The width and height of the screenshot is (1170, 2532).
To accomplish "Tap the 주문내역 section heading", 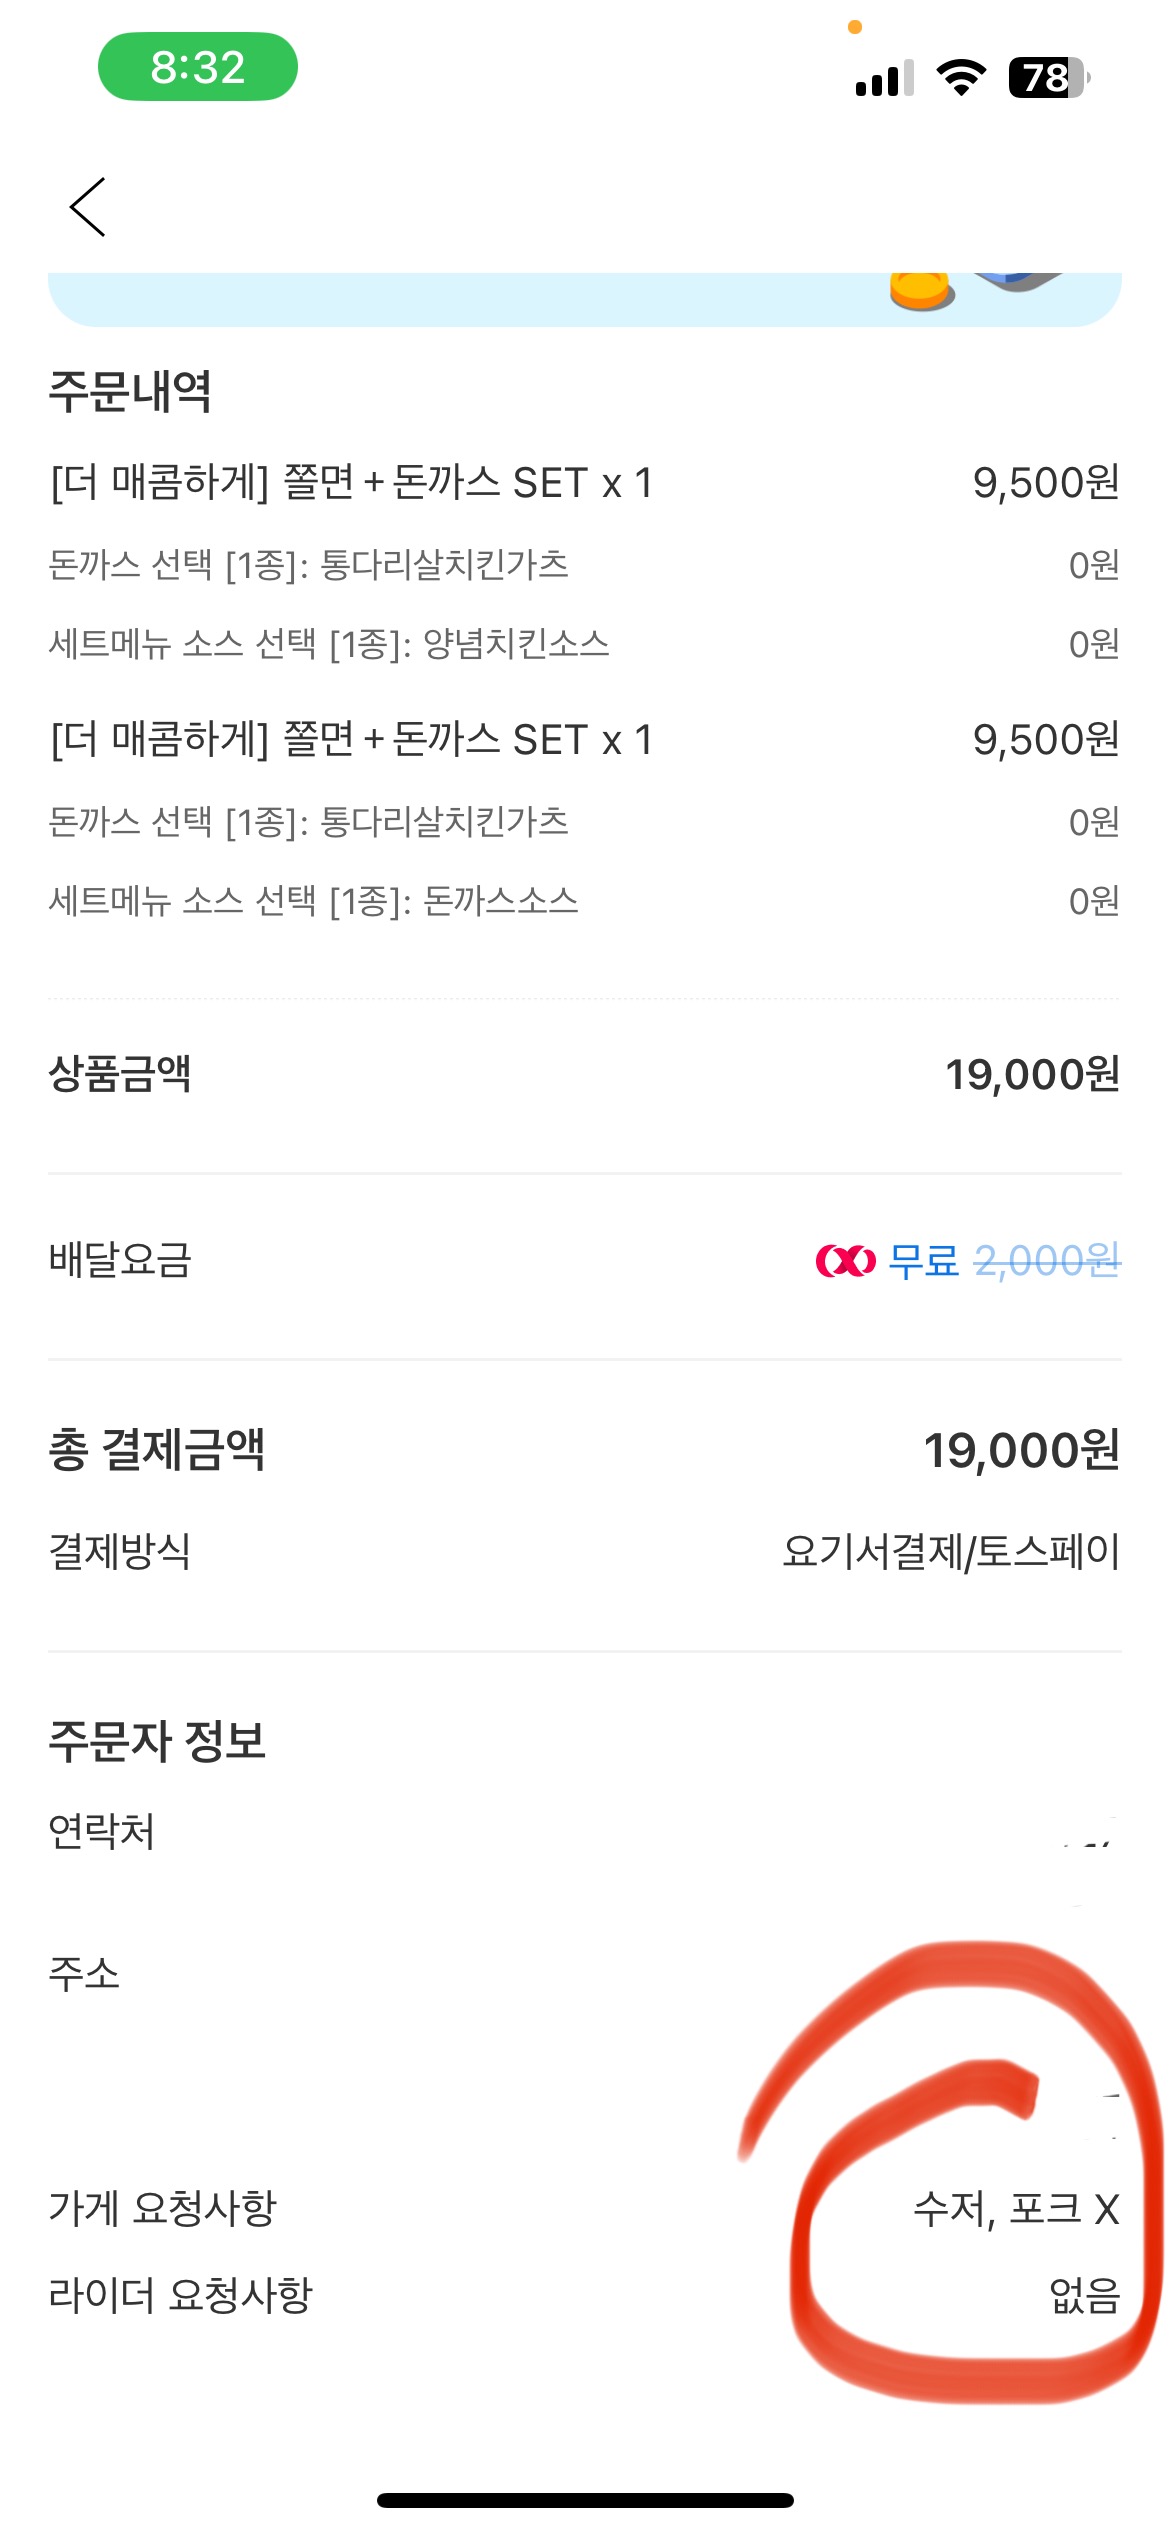I will pyautogui.click(x=130, y=391).
